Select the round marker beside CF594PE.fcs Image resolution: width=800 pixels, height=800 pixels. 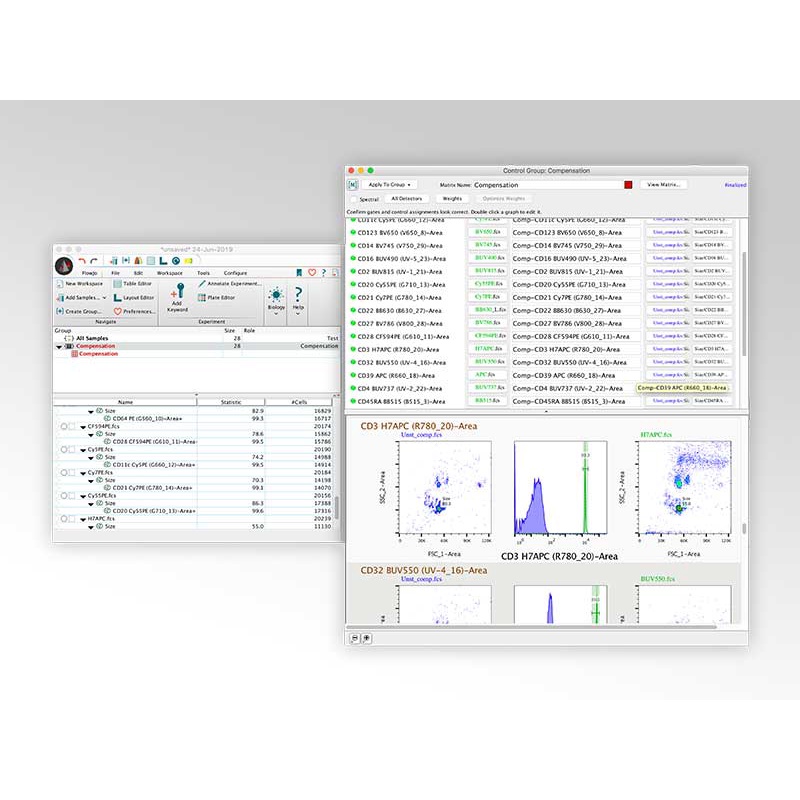64,426
